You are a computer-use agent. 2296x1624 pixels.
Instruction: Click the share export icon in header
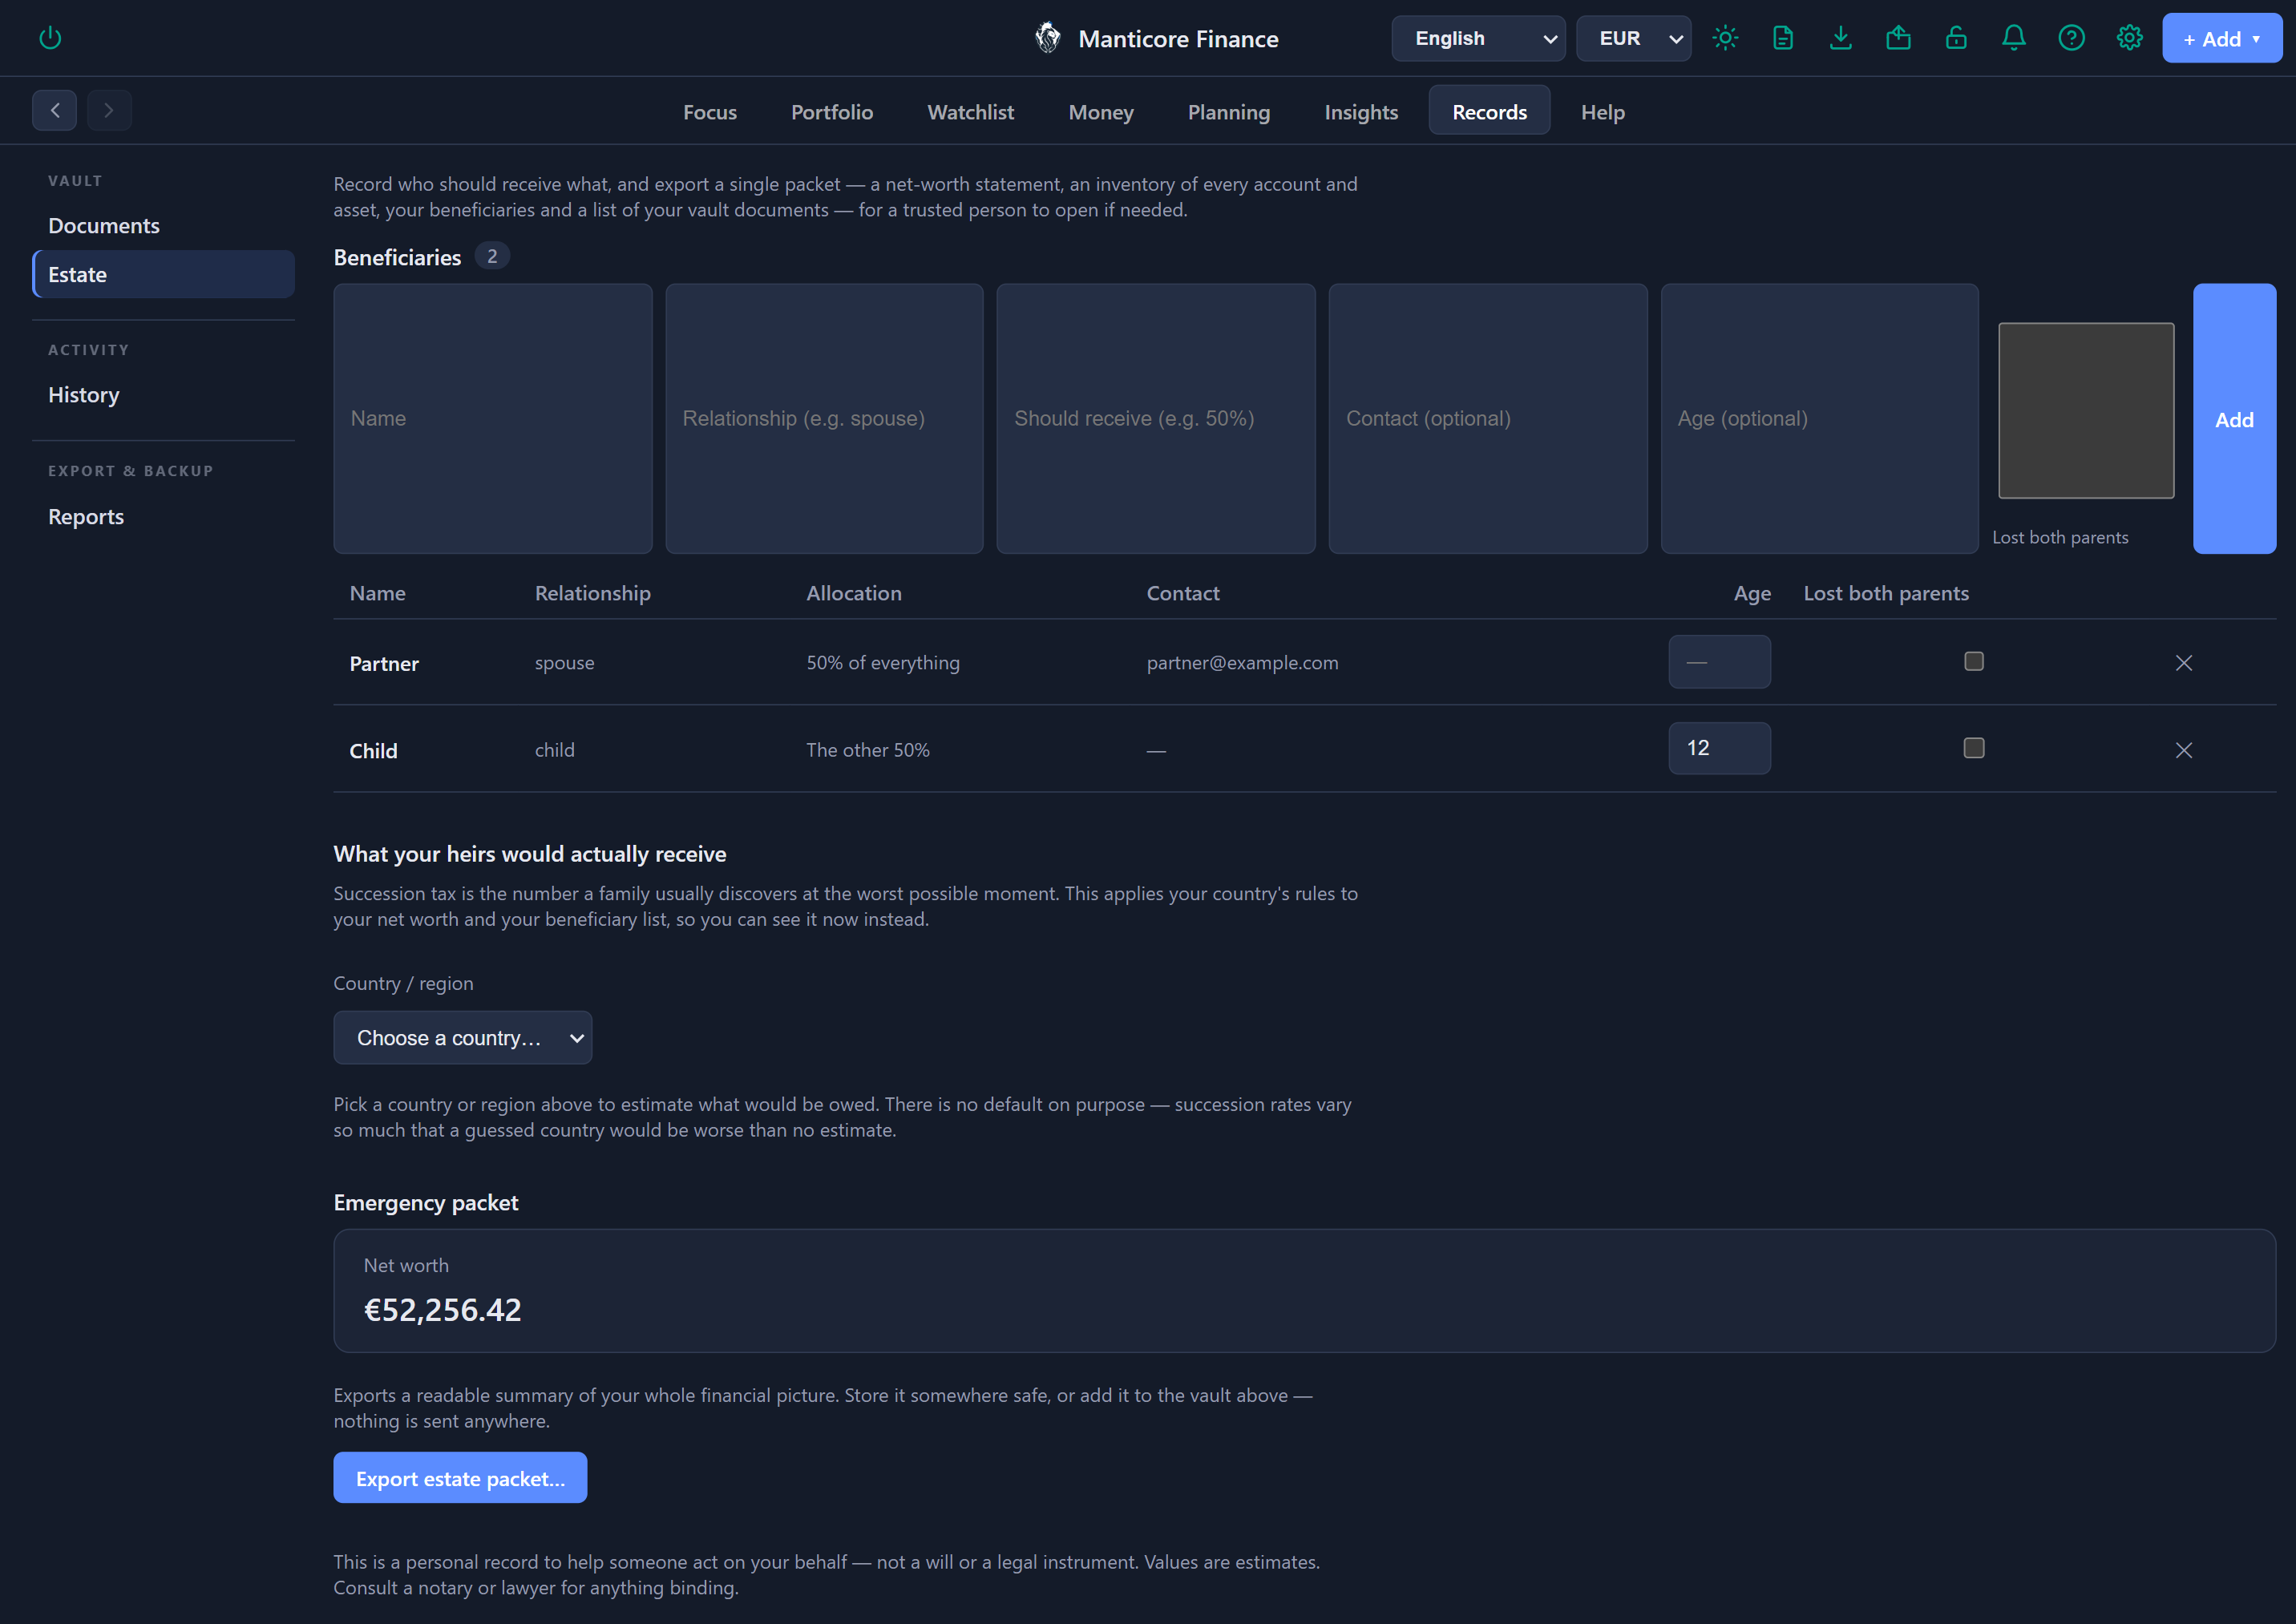(x=1898, y=38)
